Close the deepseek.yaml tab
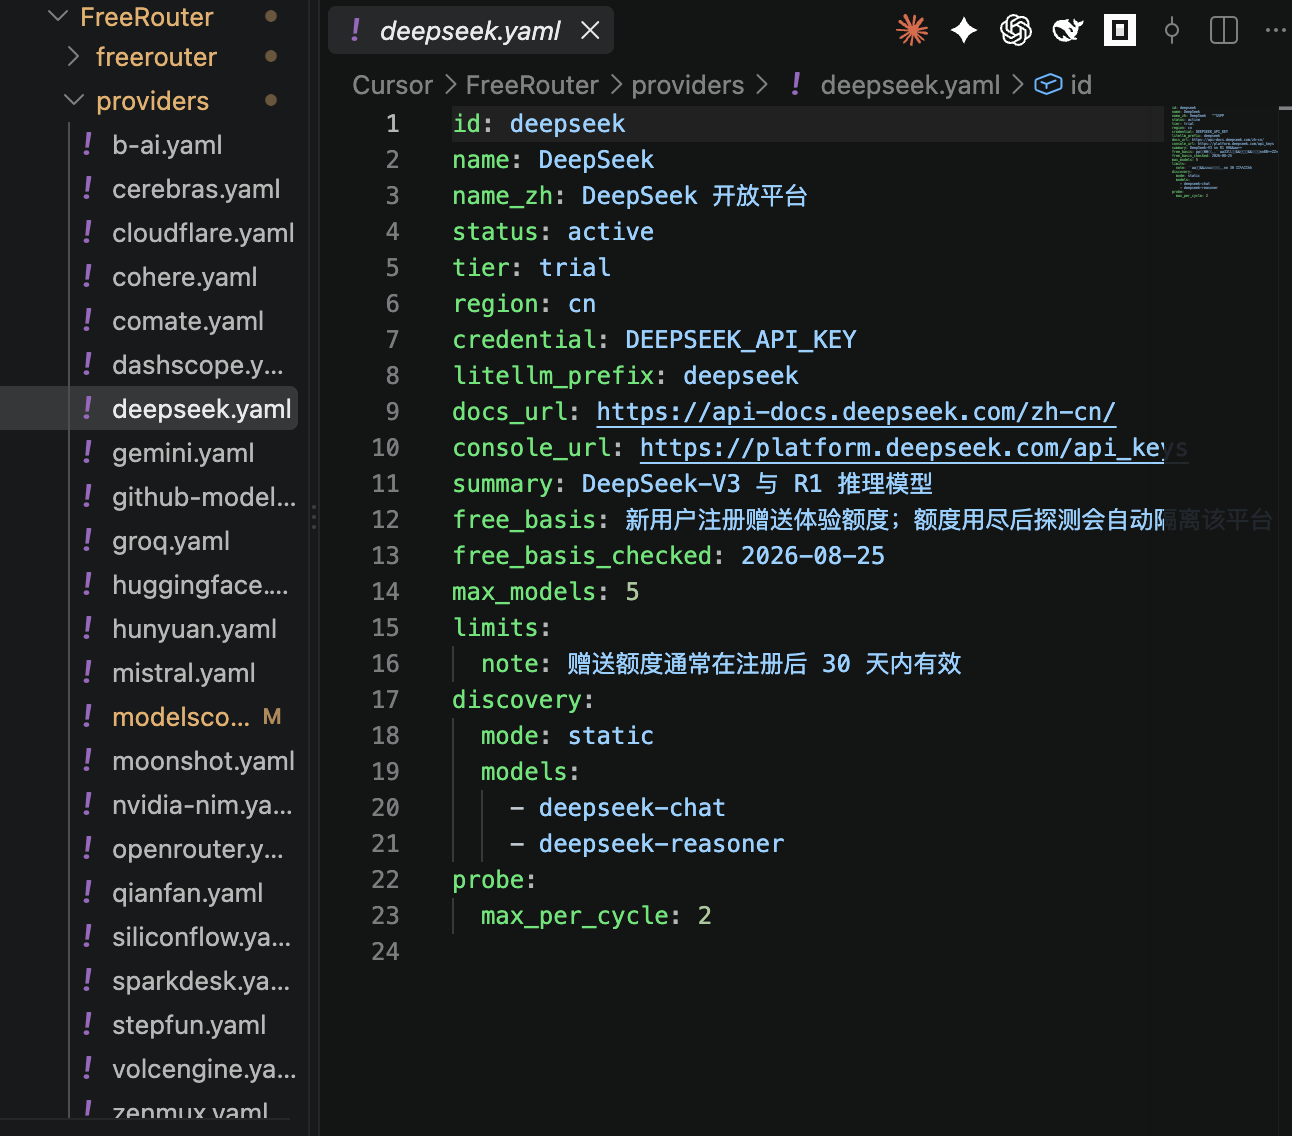Viewport: 1292px width, 1136px height. click(590, 31)
